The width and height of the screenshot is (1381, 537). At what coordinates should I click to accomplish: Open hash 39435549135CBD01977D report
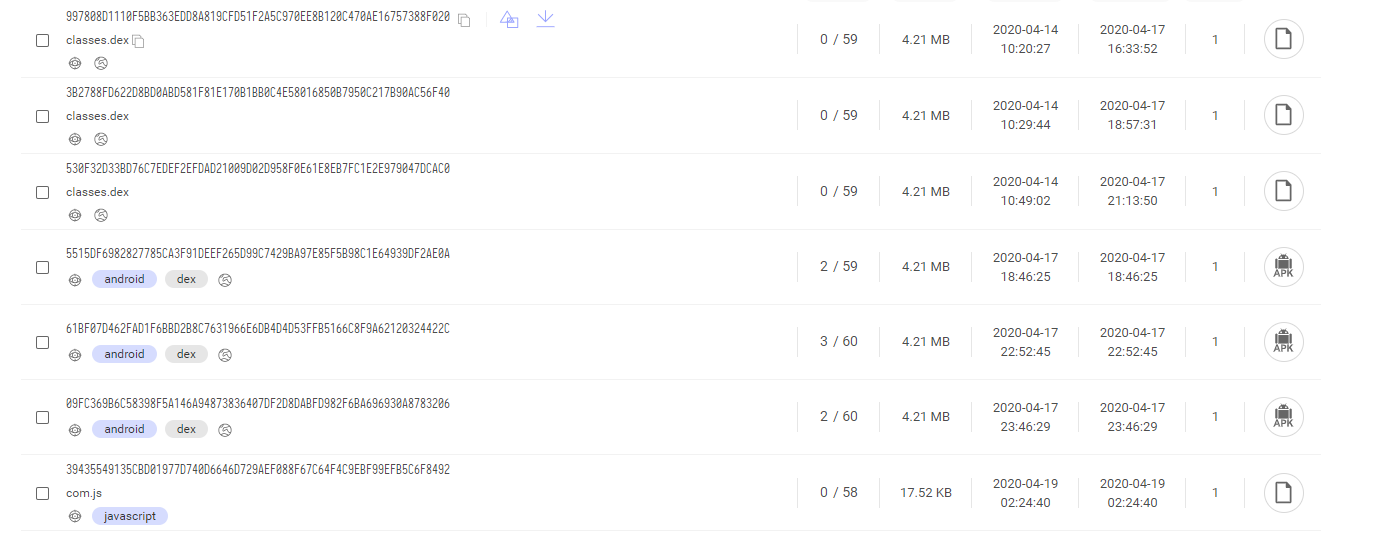point(258,469)
